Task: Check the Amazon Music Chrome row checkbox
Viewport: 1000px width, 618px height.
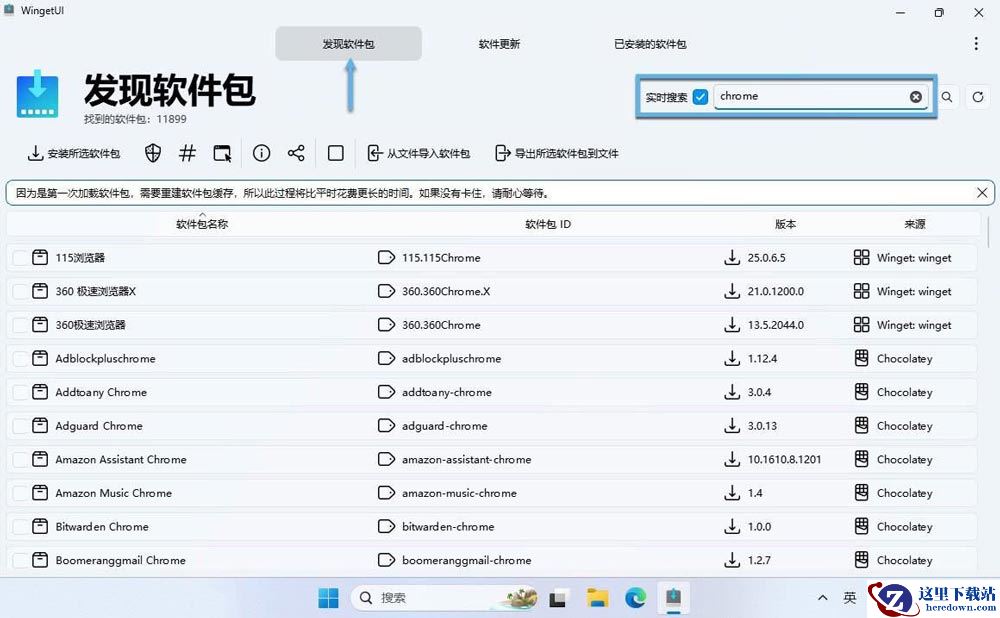Action: point(20,493)
